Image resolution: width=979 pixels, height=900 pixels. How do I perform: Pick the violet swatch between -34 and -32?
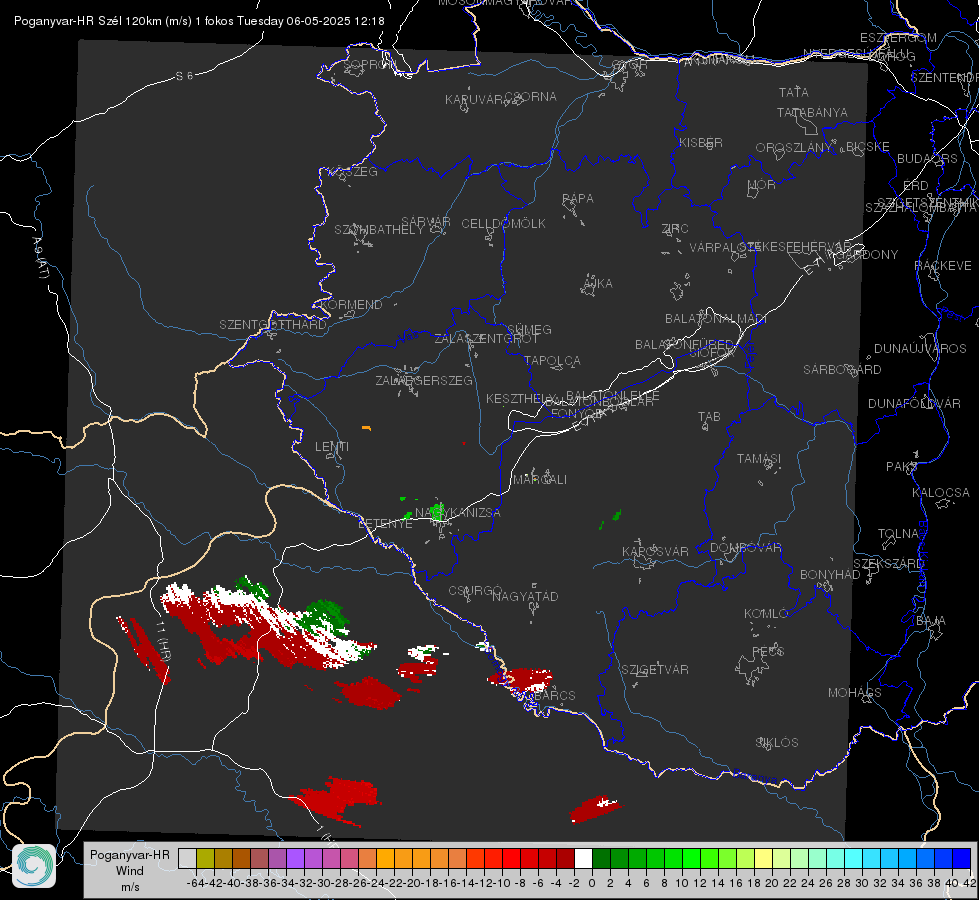coord(295,858)
